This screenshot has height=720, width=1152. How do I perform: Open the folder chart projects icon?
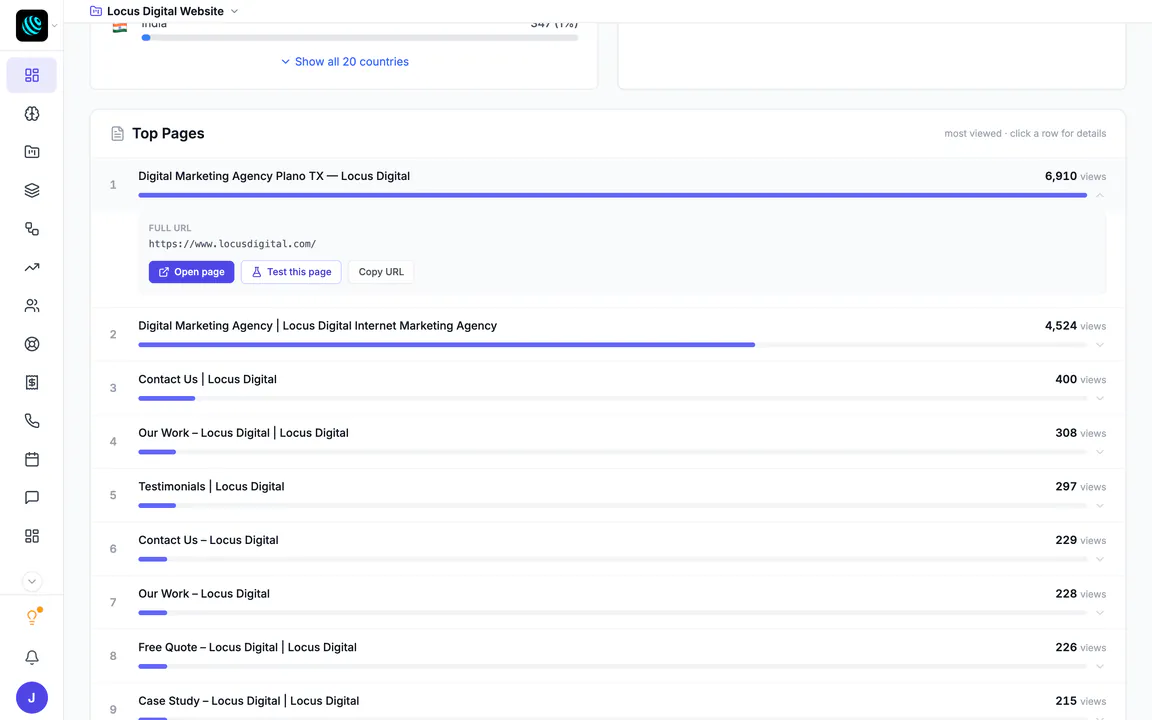pyautogui.click(x=32, y=152)
